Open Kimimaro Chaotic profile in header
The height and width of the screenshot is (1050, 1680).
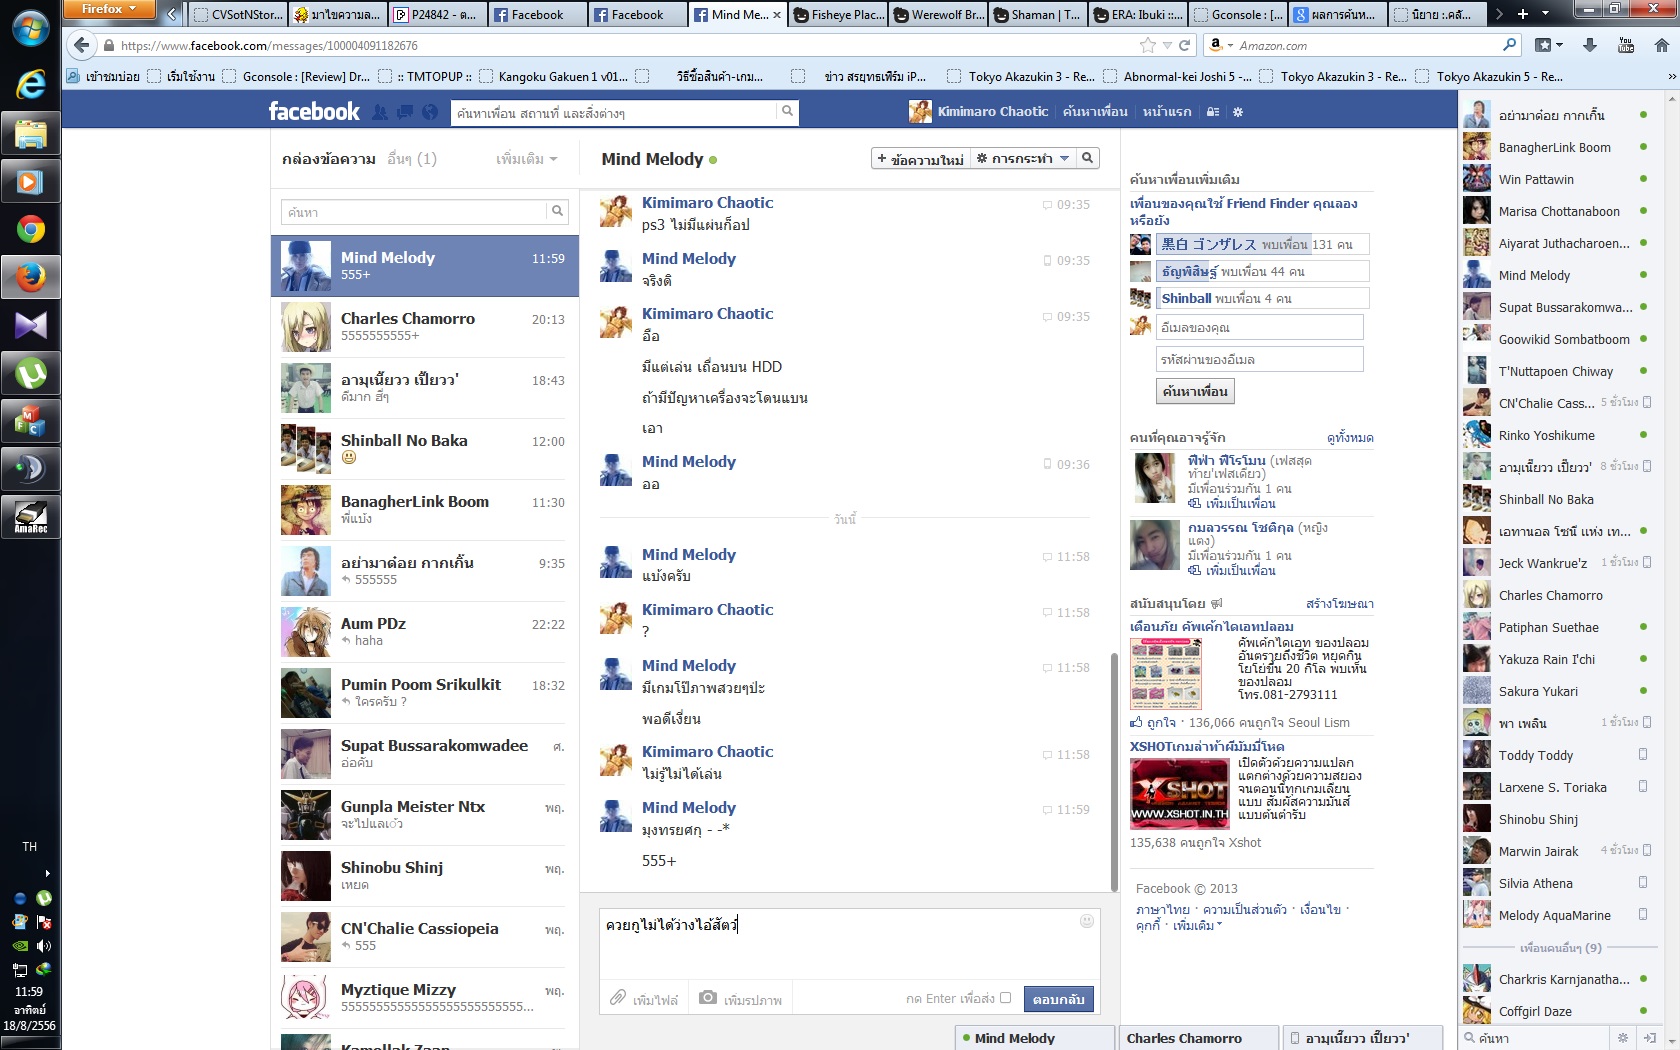click(979, 112)
